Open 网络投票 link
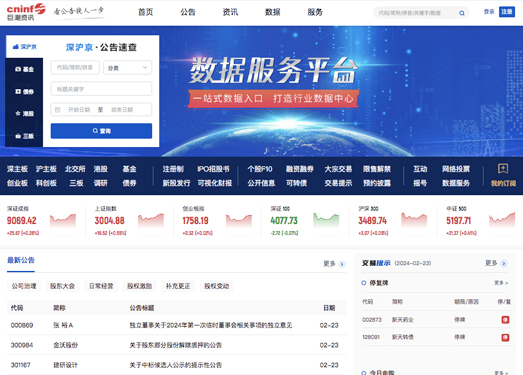 (456, 169)
